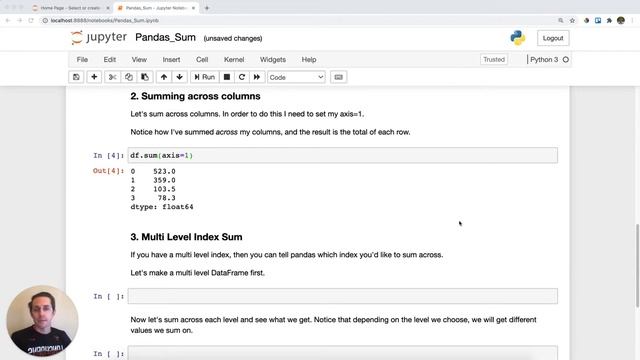Click the browser profile avatar
Viewport: 640px width, 360px height.
point(621,20)
